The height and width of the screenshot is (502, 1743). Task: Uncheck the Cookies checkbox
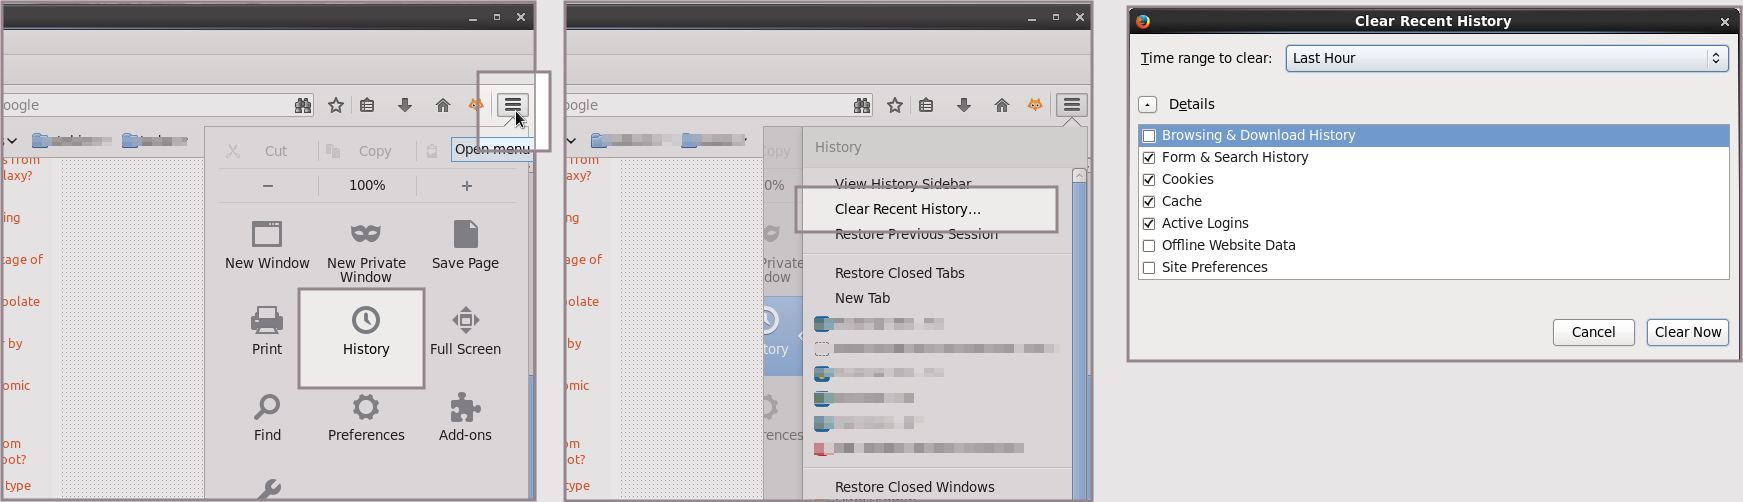pos(1149,180)
